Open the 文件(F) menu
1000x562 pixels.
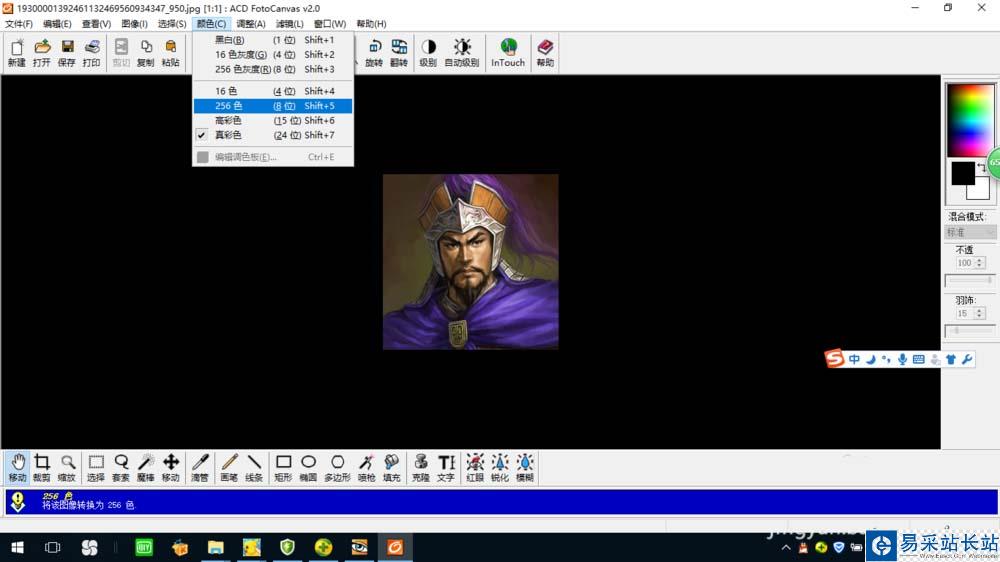pos(18,24)
